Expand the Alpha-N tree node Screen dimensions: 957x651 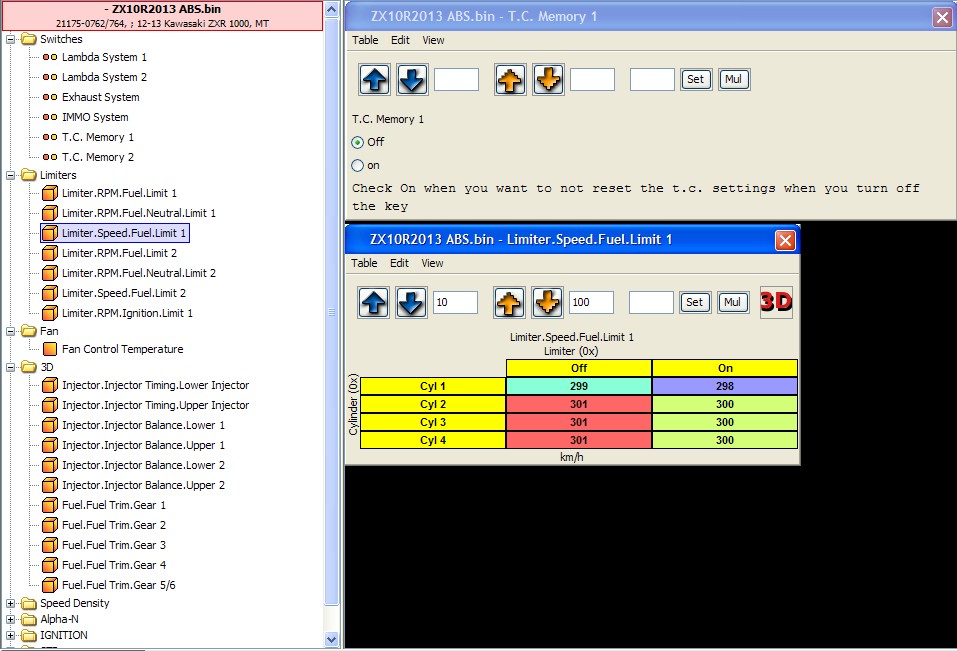11,619
